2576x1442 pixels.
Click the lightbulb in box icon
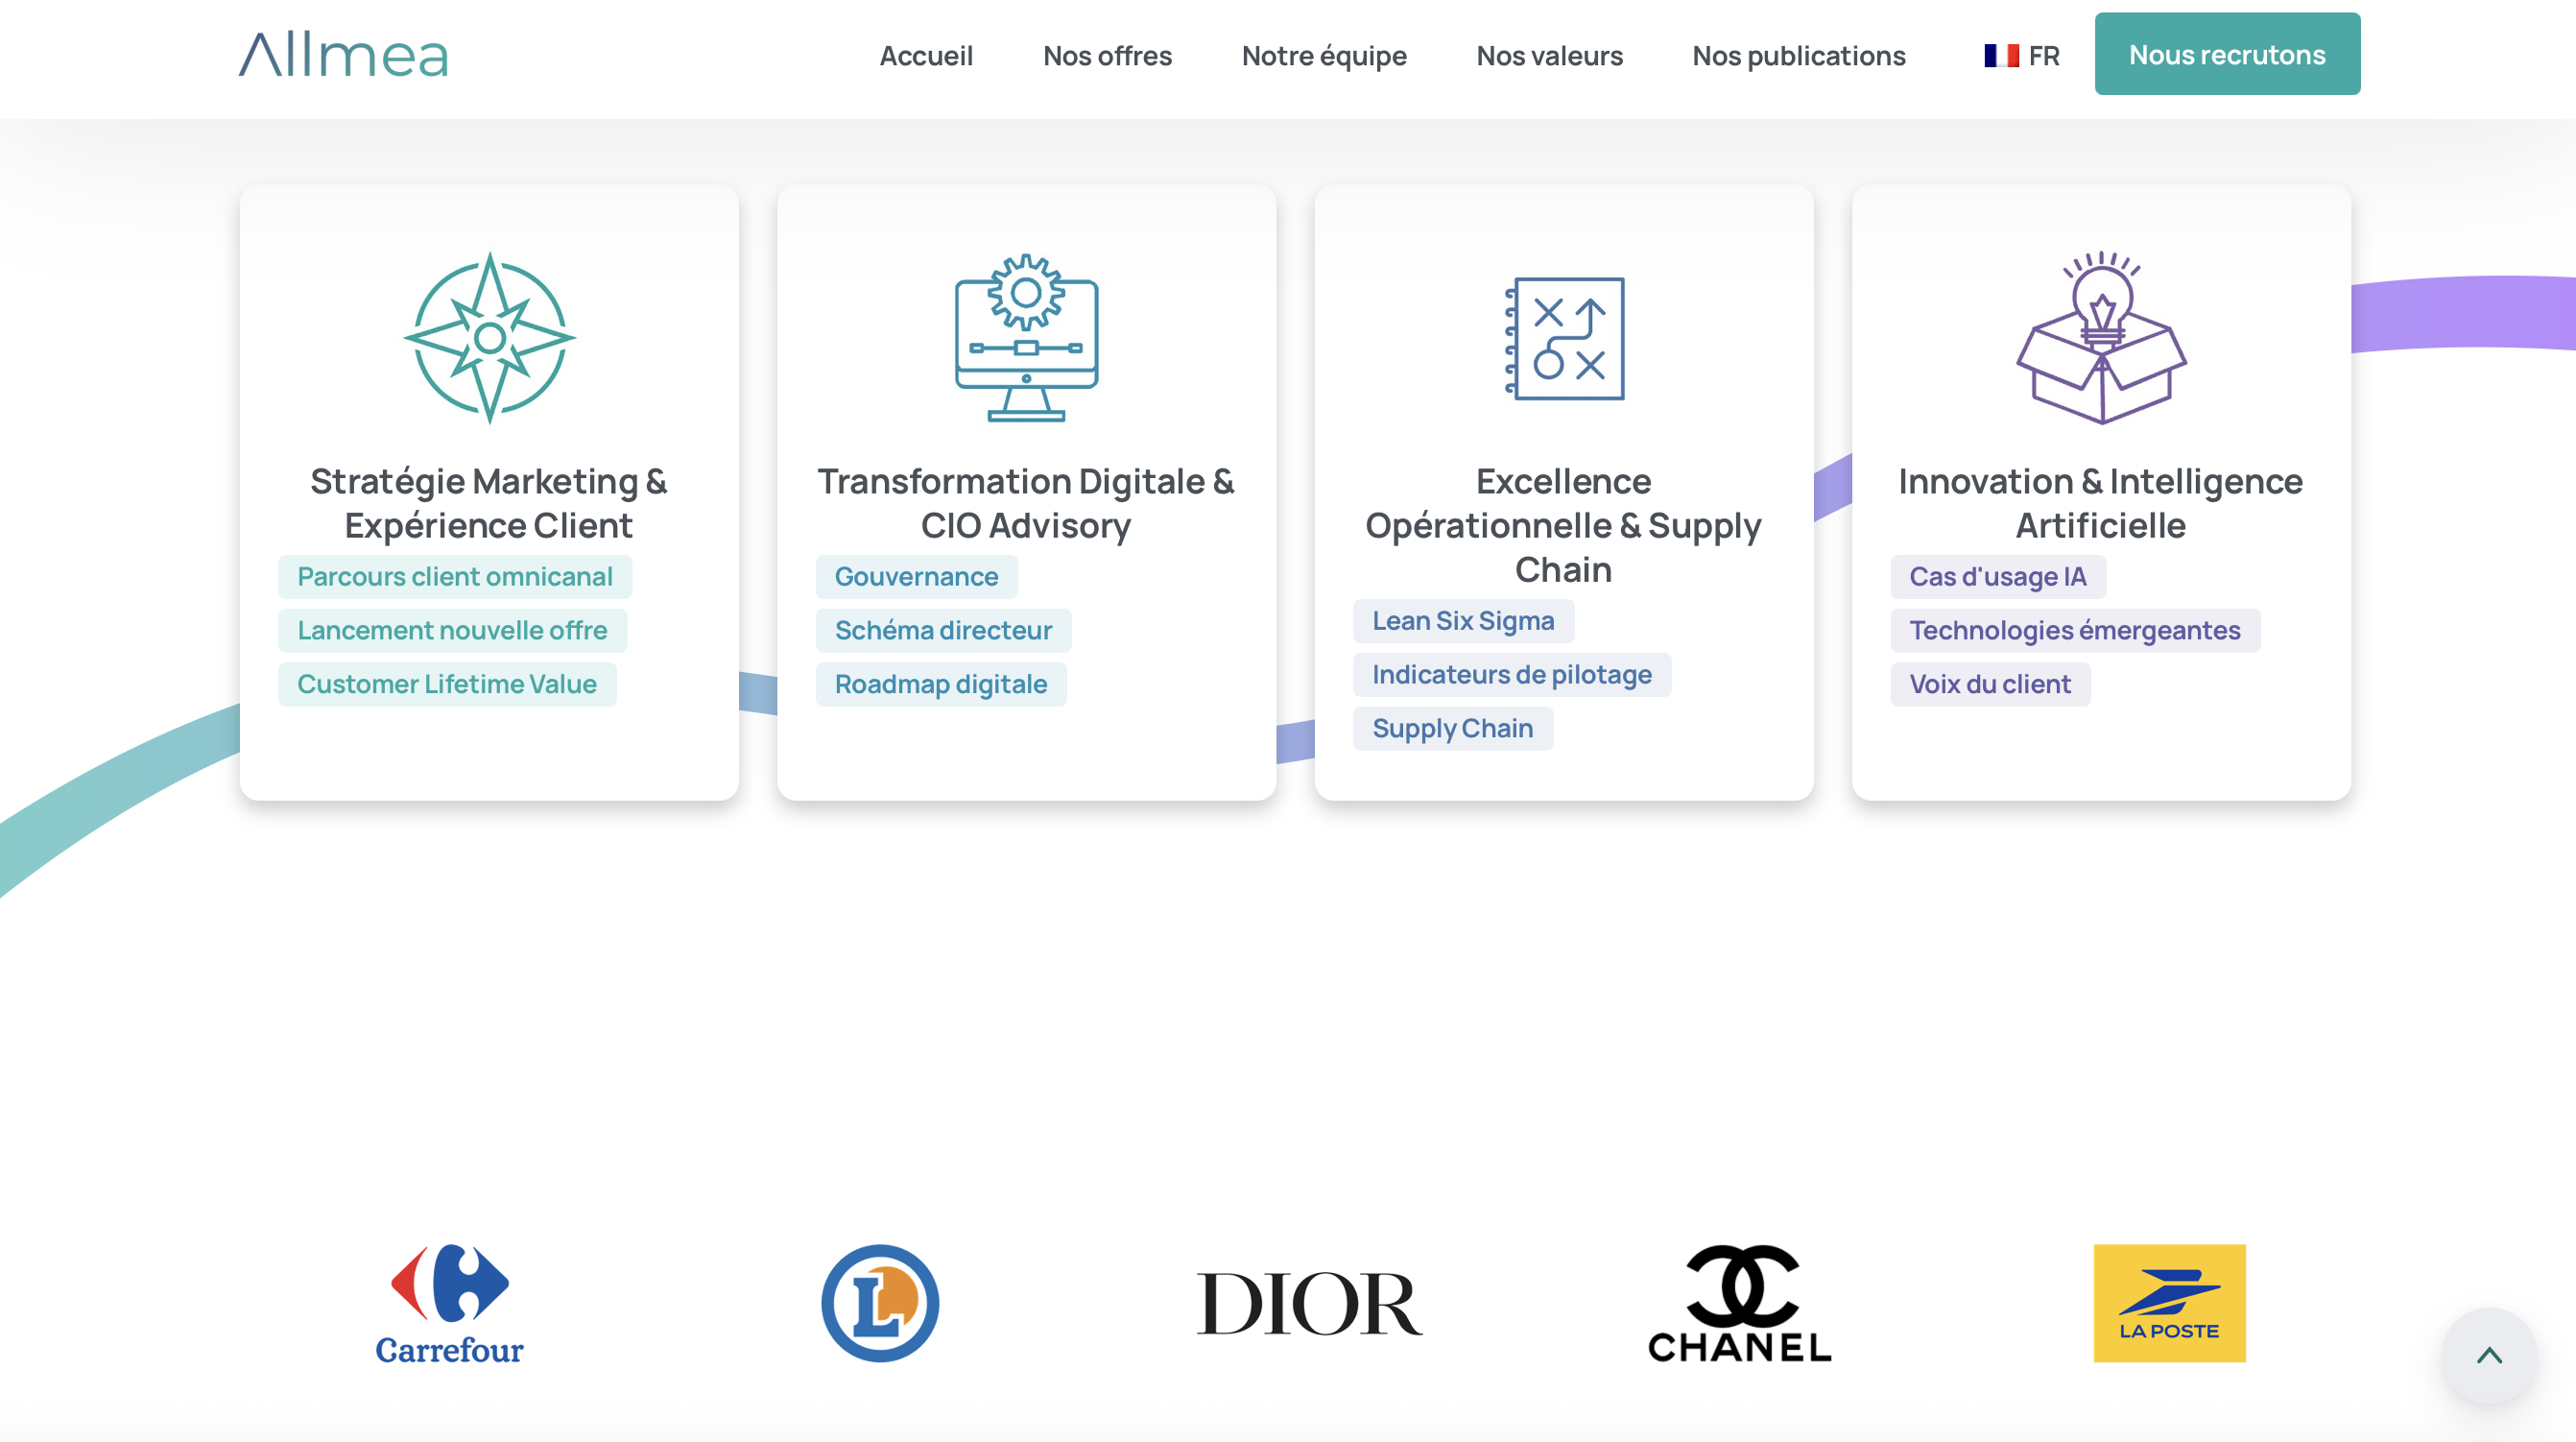pyautogui.click(x=2101, y=338)
